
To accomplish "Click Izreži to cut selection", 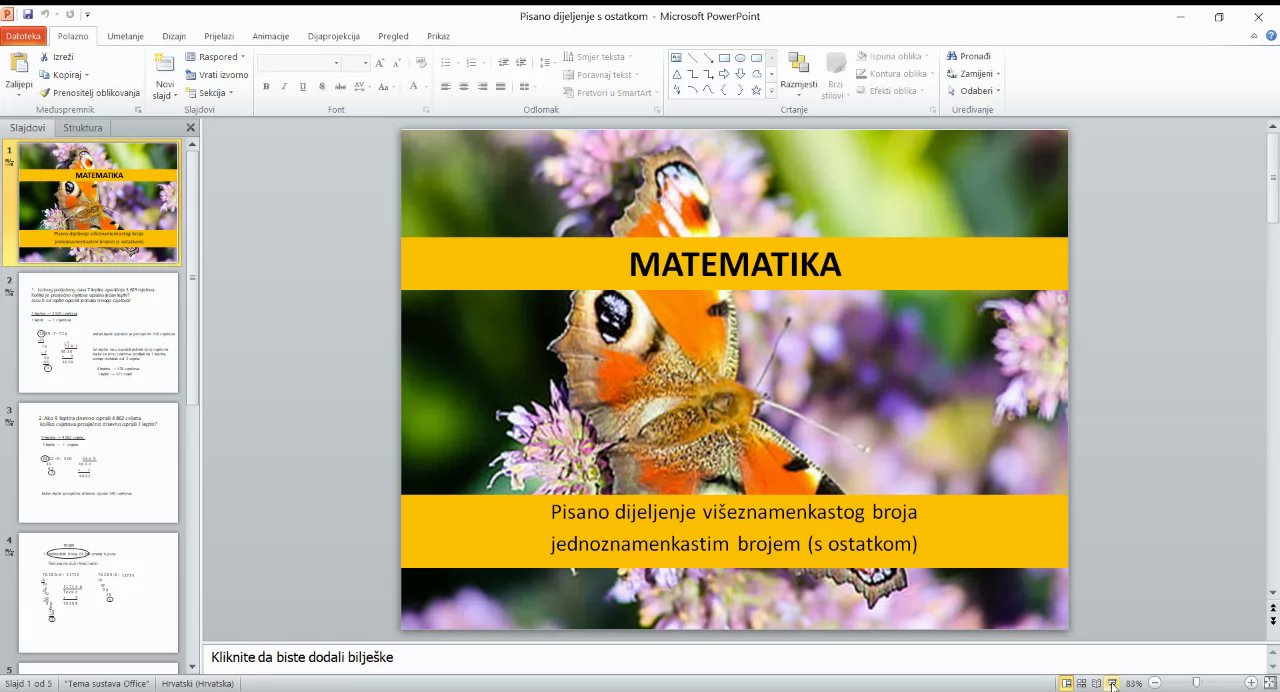I will tap(56, 57).
